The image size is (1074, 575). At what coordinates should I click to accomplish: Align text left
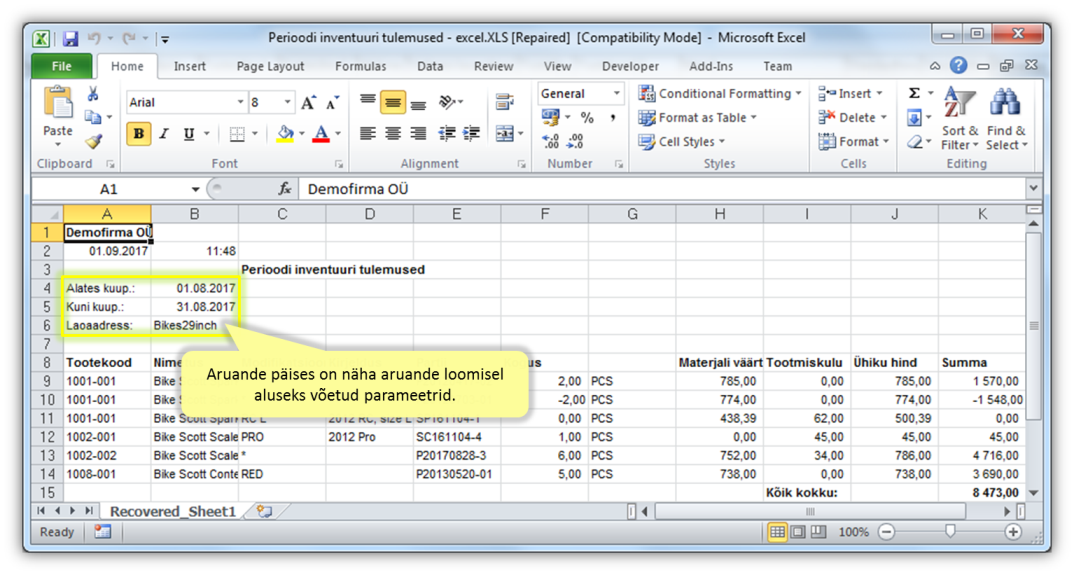(368, 134)
